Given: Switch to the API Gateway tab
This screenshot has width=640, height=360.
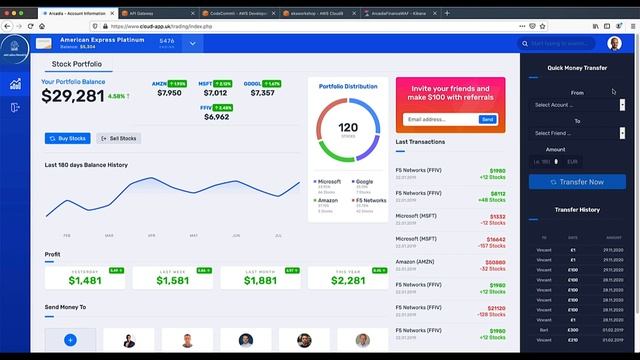Looking at the screenshot, I should (158, 13).
